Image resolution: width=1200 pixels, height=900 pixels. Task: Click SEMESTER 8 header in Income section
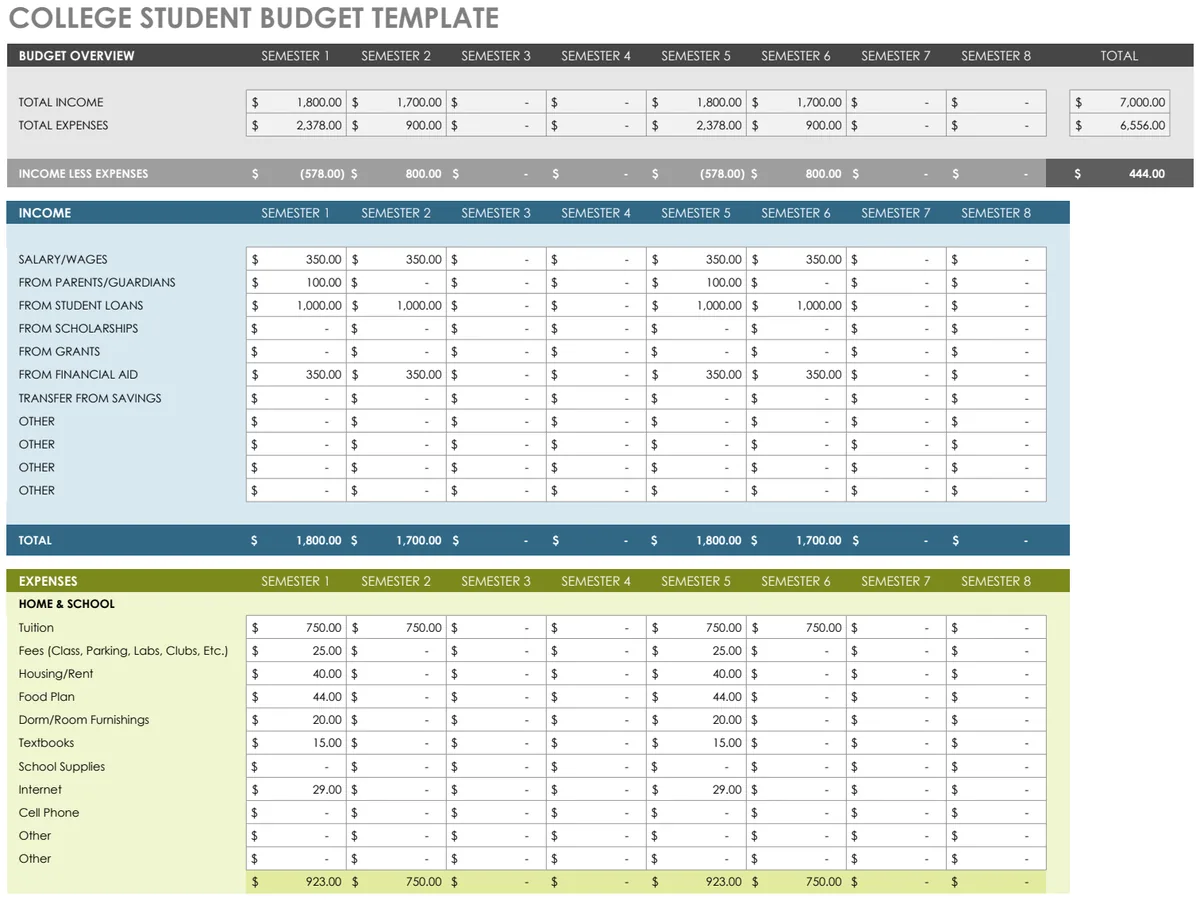[x=996, y=213]
